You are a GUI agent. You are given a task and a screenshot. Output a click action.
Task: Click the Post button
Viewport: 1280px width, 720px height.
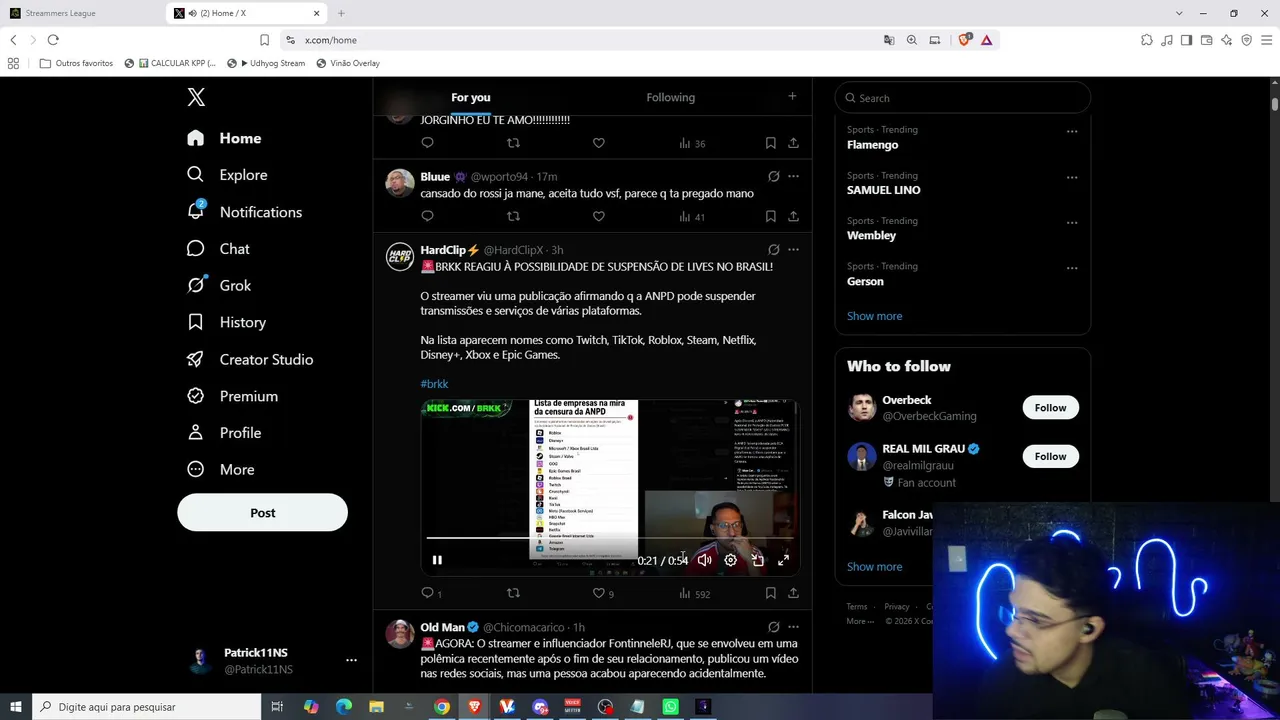tap(262, 513)
